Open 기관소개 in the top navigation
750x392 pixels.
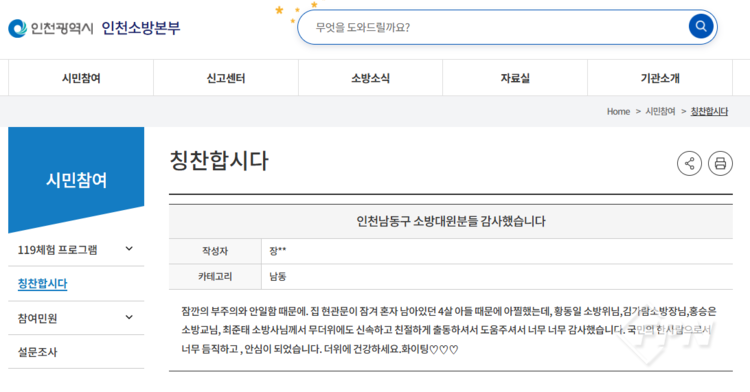click(x=660, y=78)
